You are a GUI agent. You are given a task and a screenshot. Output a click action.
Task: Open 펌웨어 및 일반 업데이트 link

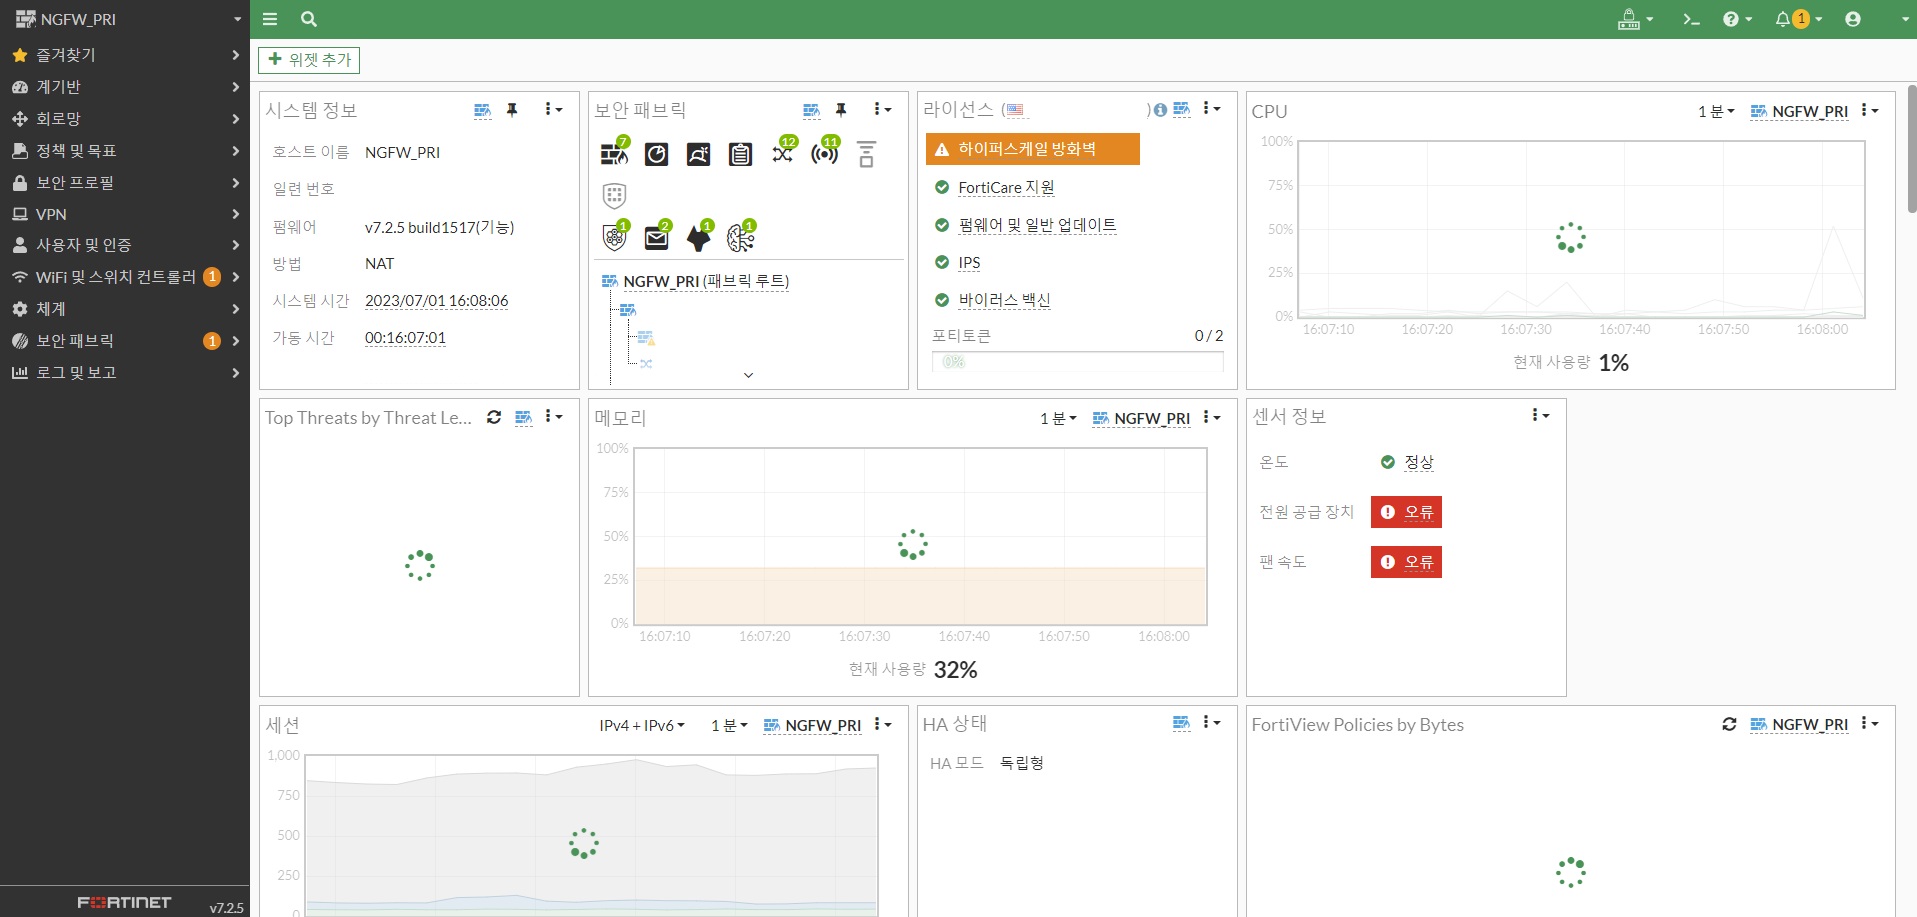click(1037, 225)
